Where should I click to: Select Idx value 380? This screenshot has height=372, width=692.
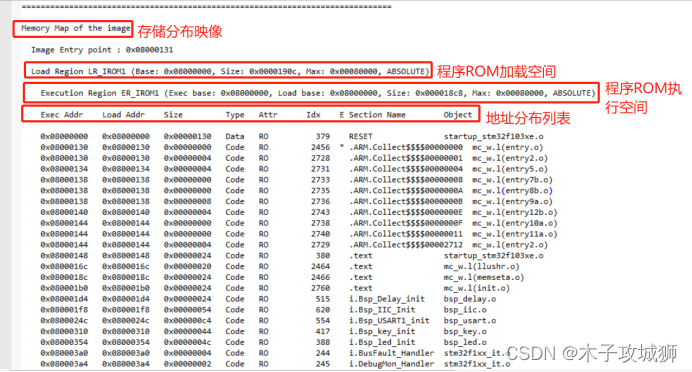pos(323,256)
